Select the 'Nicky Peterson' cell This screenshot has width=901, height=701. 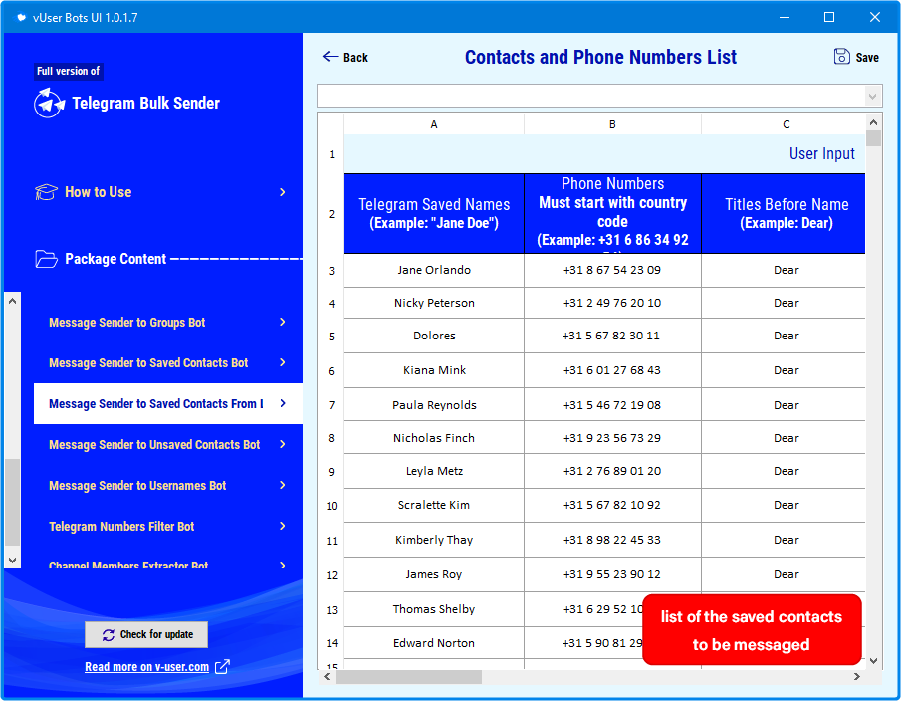(x=434, y=303)
